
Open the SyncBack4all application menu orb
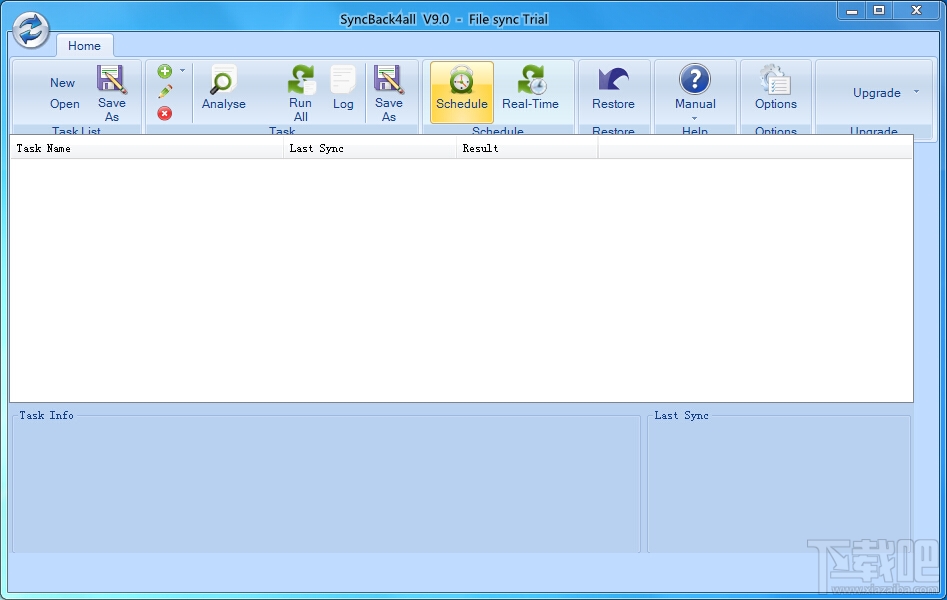pos(31,30)
